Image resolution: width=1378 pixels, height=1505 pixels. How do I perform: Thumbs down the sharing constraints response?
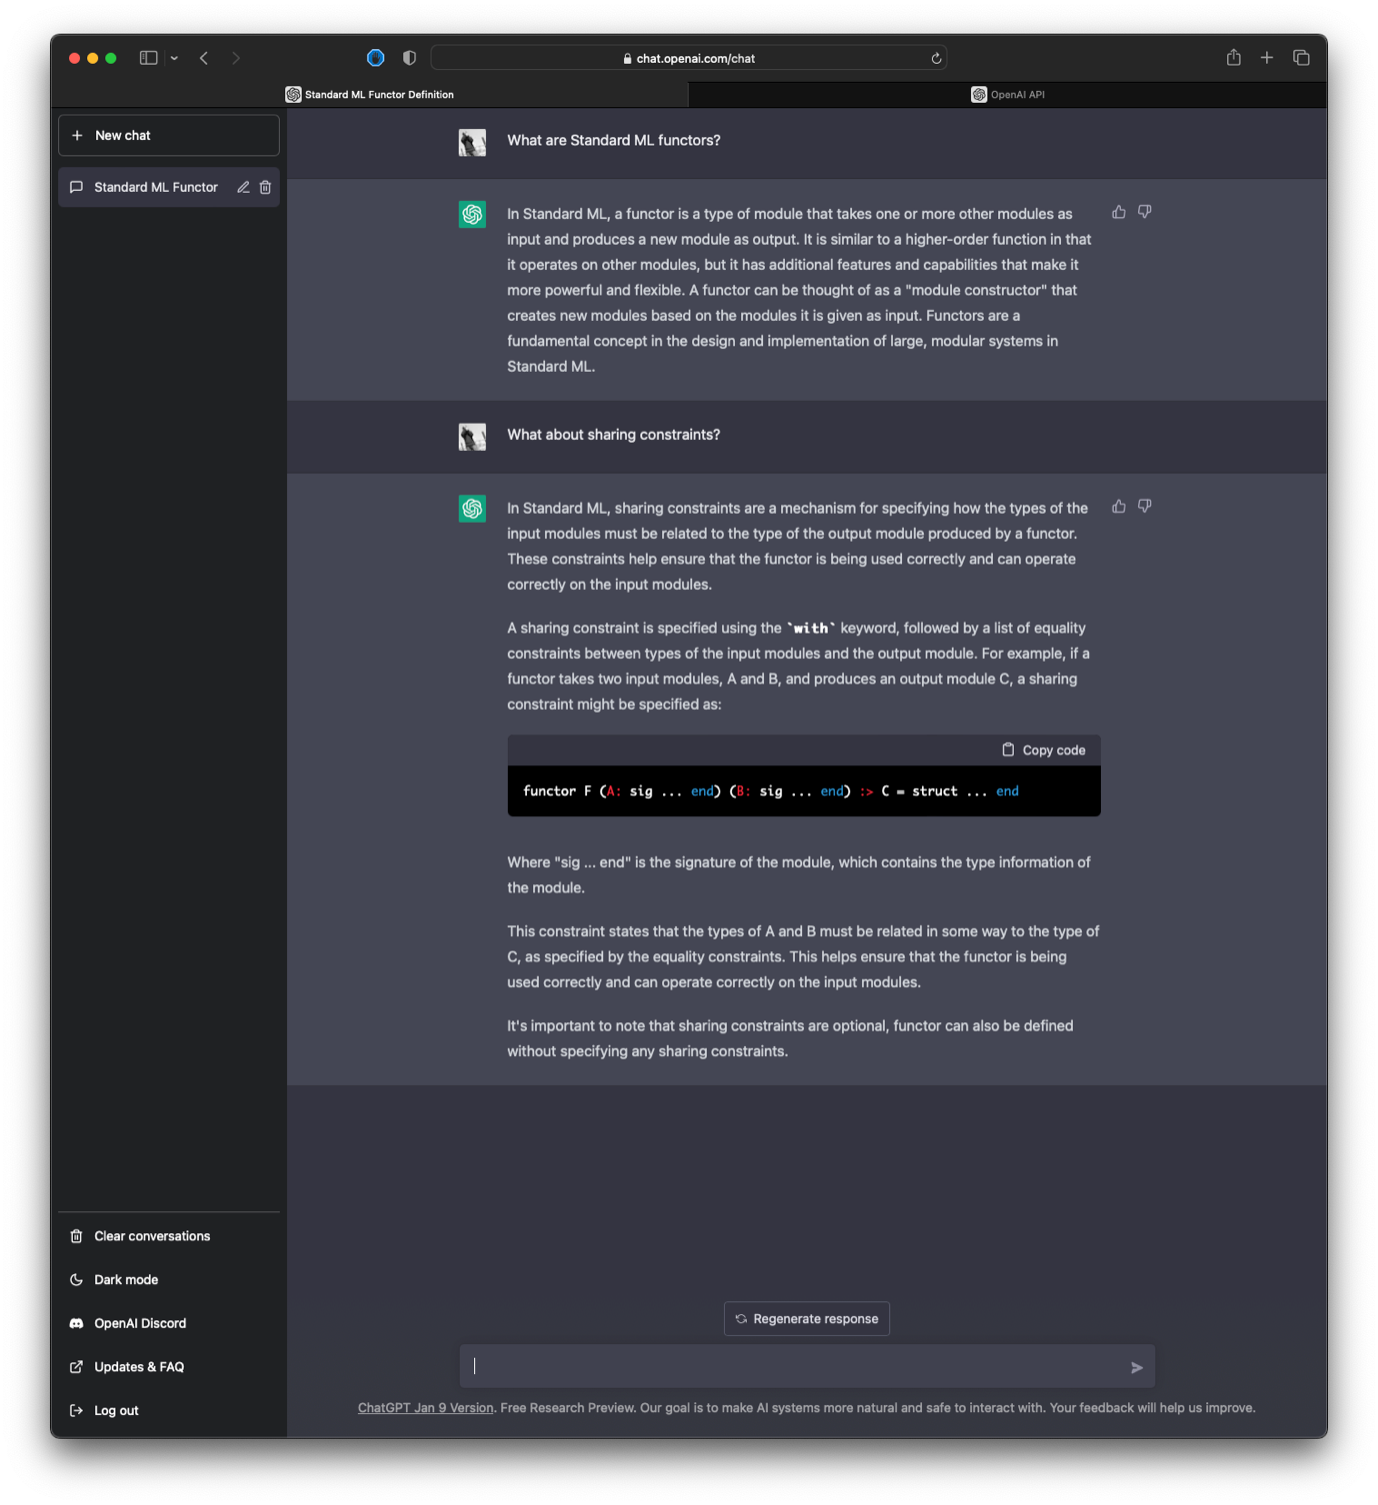pyautogui.click(x=1144, y=506)
